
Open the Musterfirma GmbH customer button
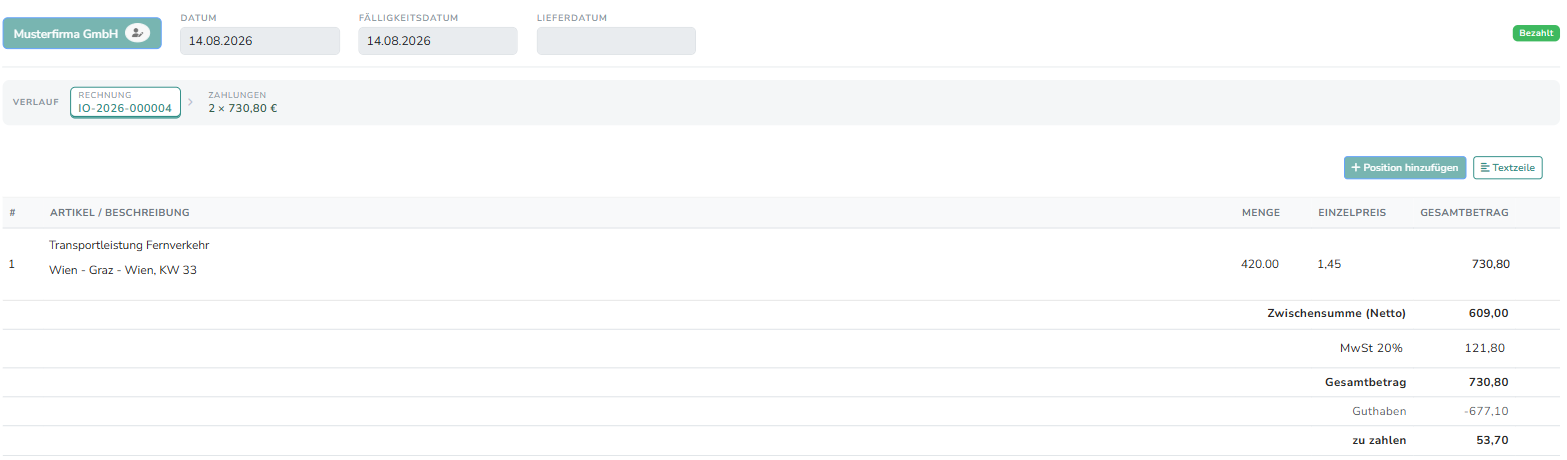coord(82,33)
